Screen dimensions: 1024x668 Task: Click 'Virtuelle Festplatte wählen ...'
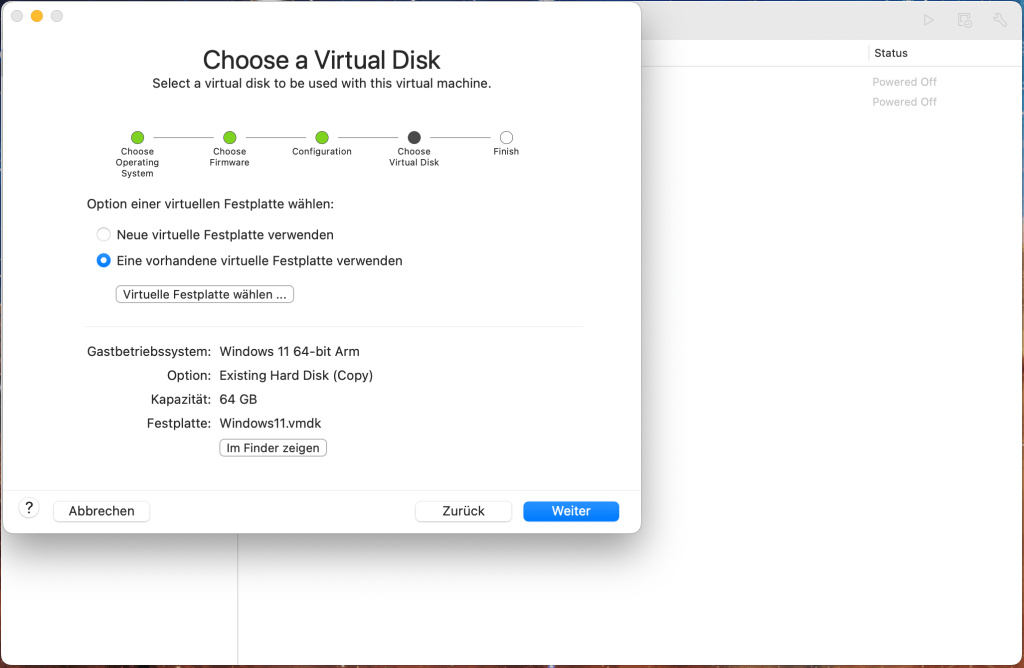pyautogui.click(x=204, y=293)
